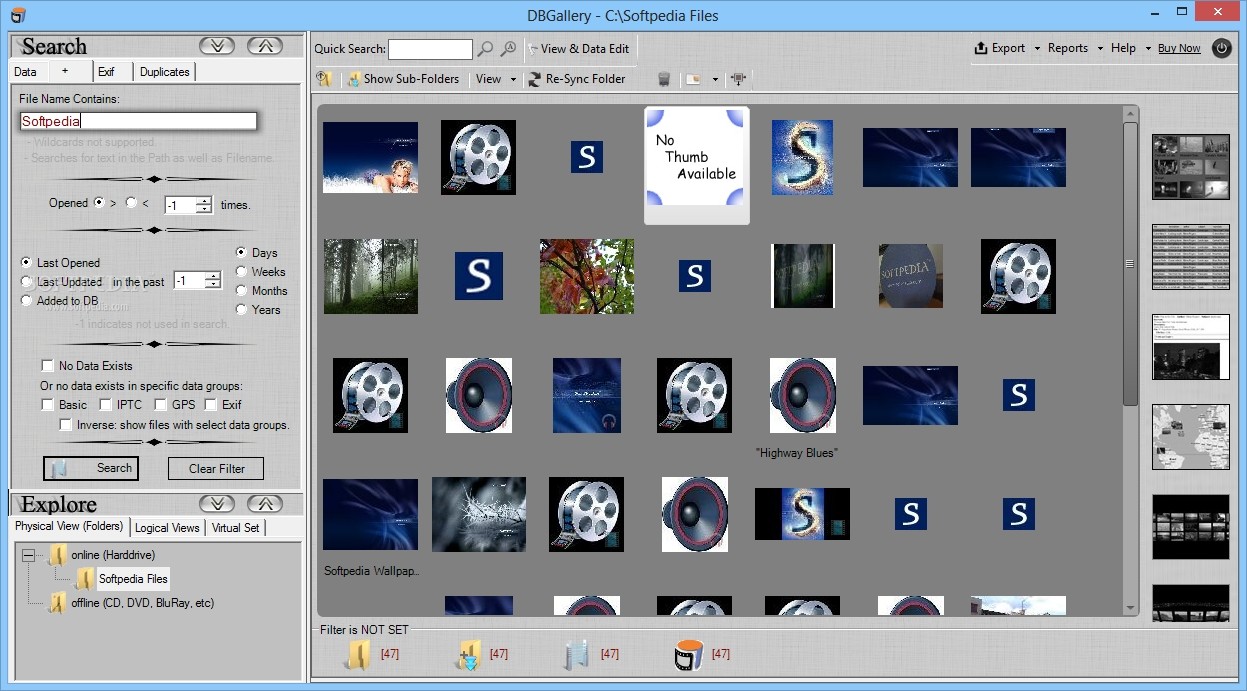Select Opened greater-than radio button
The width and height of the screenshot is (1247, 691).
pos(99,202)
